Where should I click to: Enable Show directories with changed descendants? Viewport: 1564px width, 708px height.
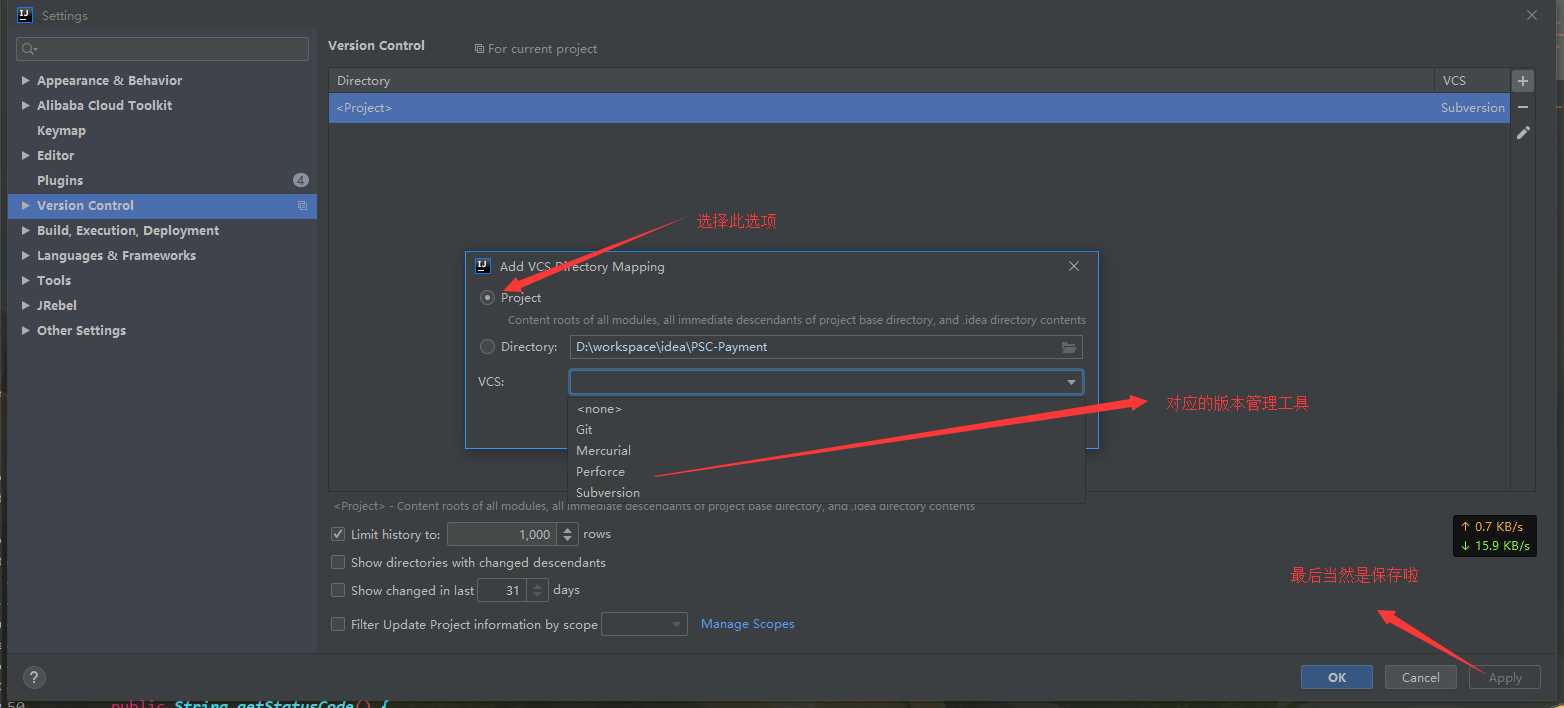point(338,562)
